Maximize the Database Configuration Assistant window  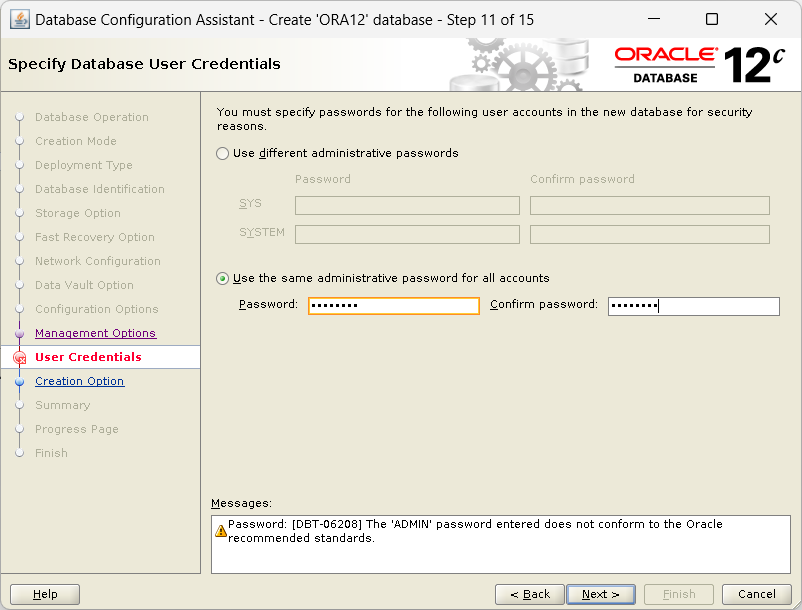pyautogui.click(x=712, y=19)
